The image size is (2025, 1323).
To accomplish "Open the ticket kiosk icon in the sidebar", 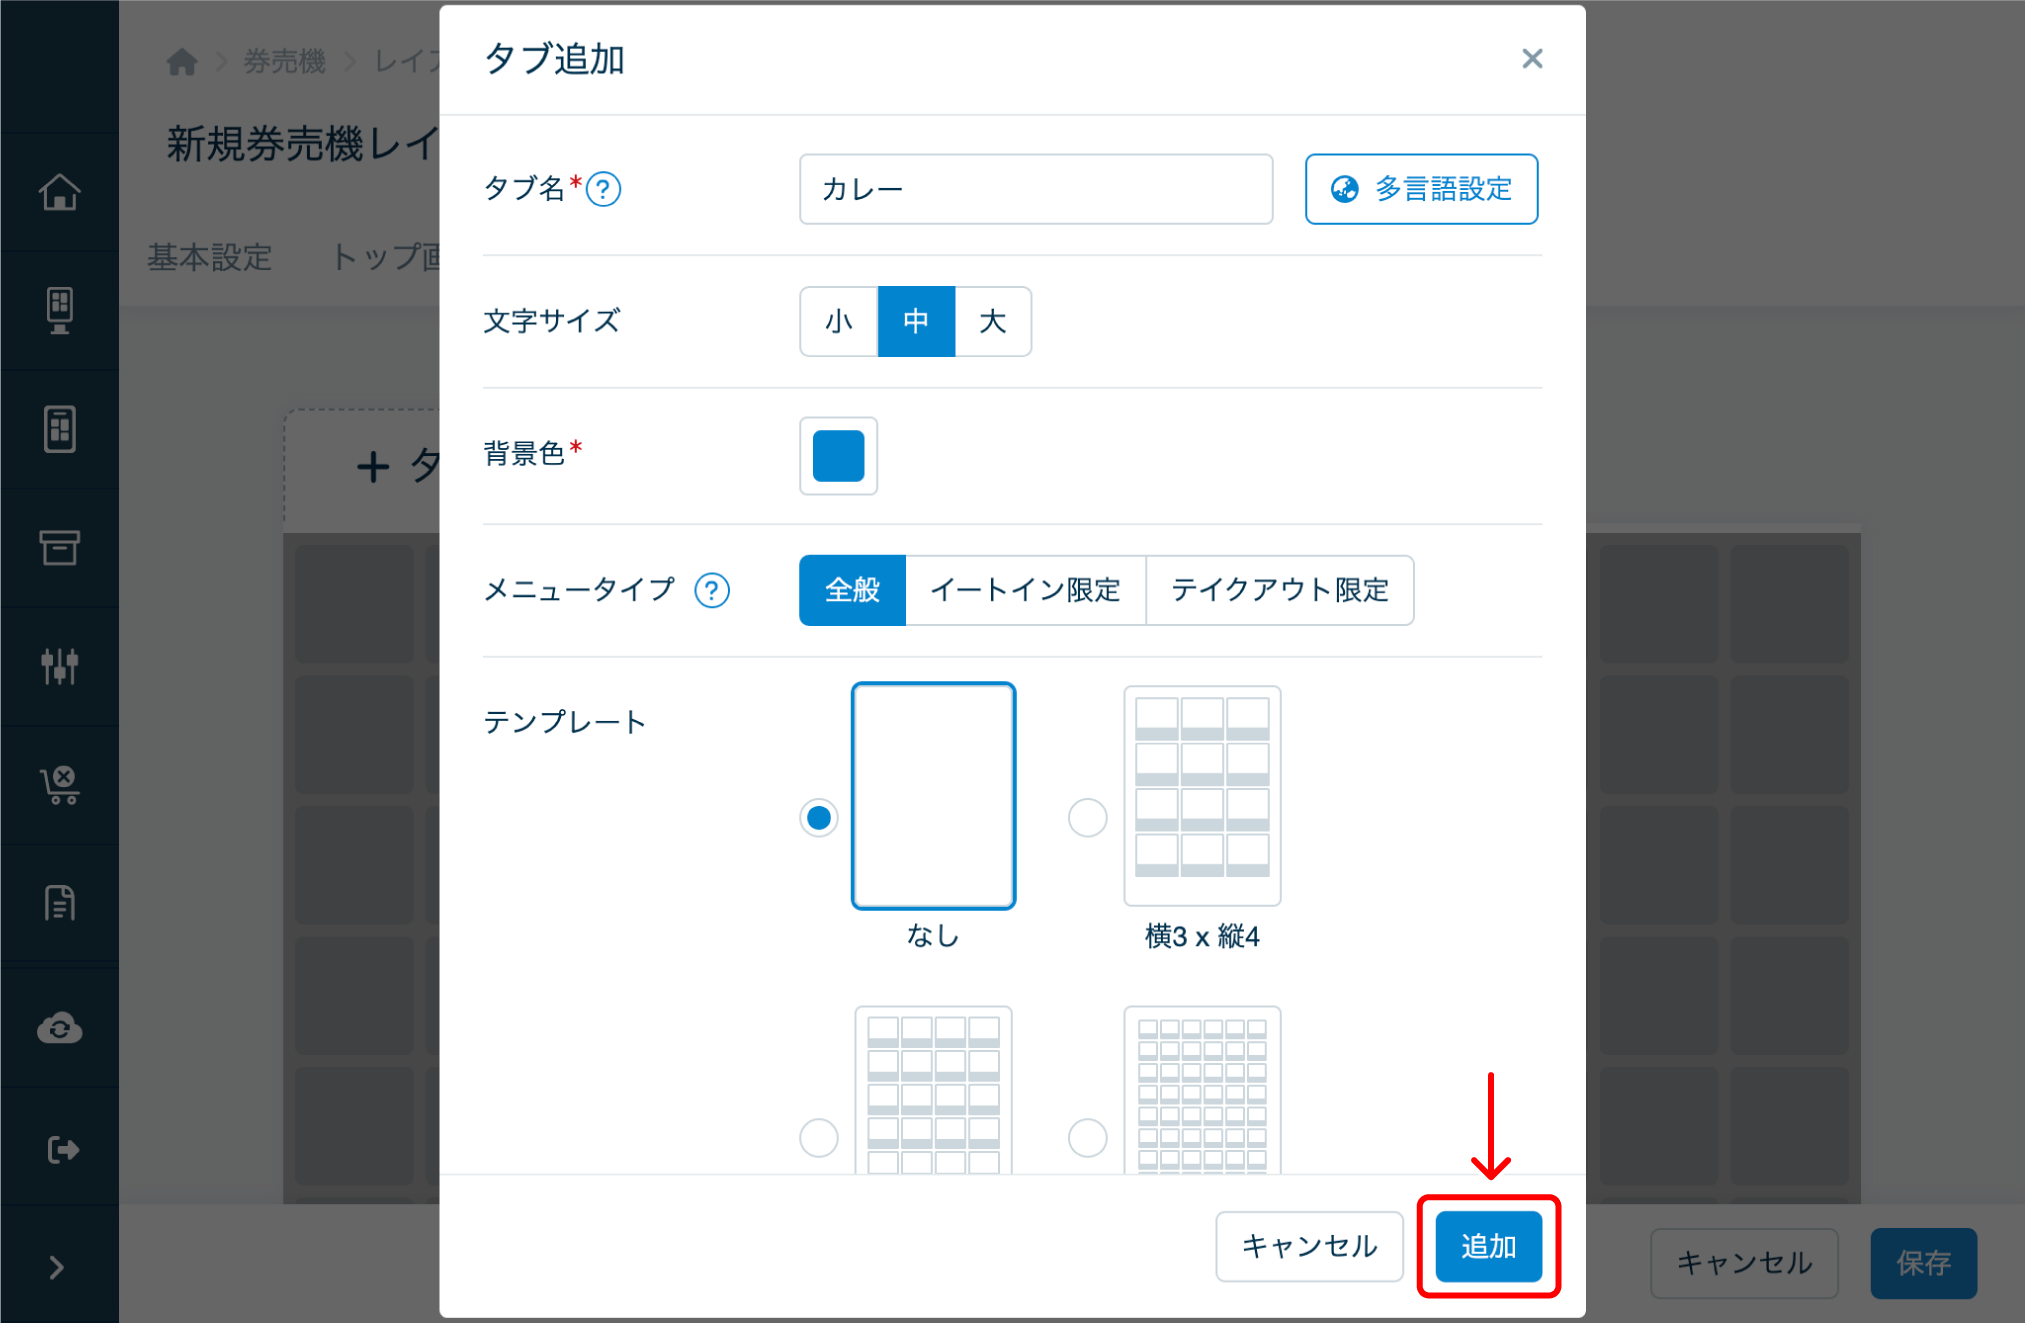I will tap(60, 310).
